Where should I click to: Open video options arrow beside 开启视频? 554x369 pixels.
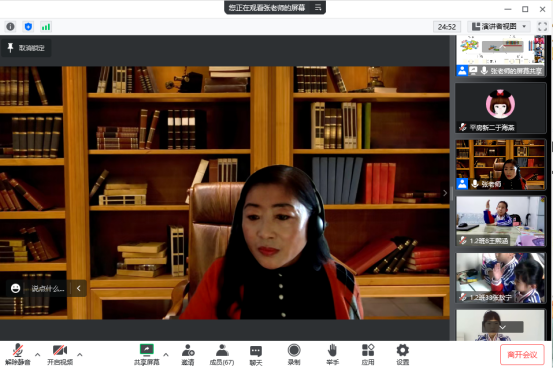pos(80,355)
